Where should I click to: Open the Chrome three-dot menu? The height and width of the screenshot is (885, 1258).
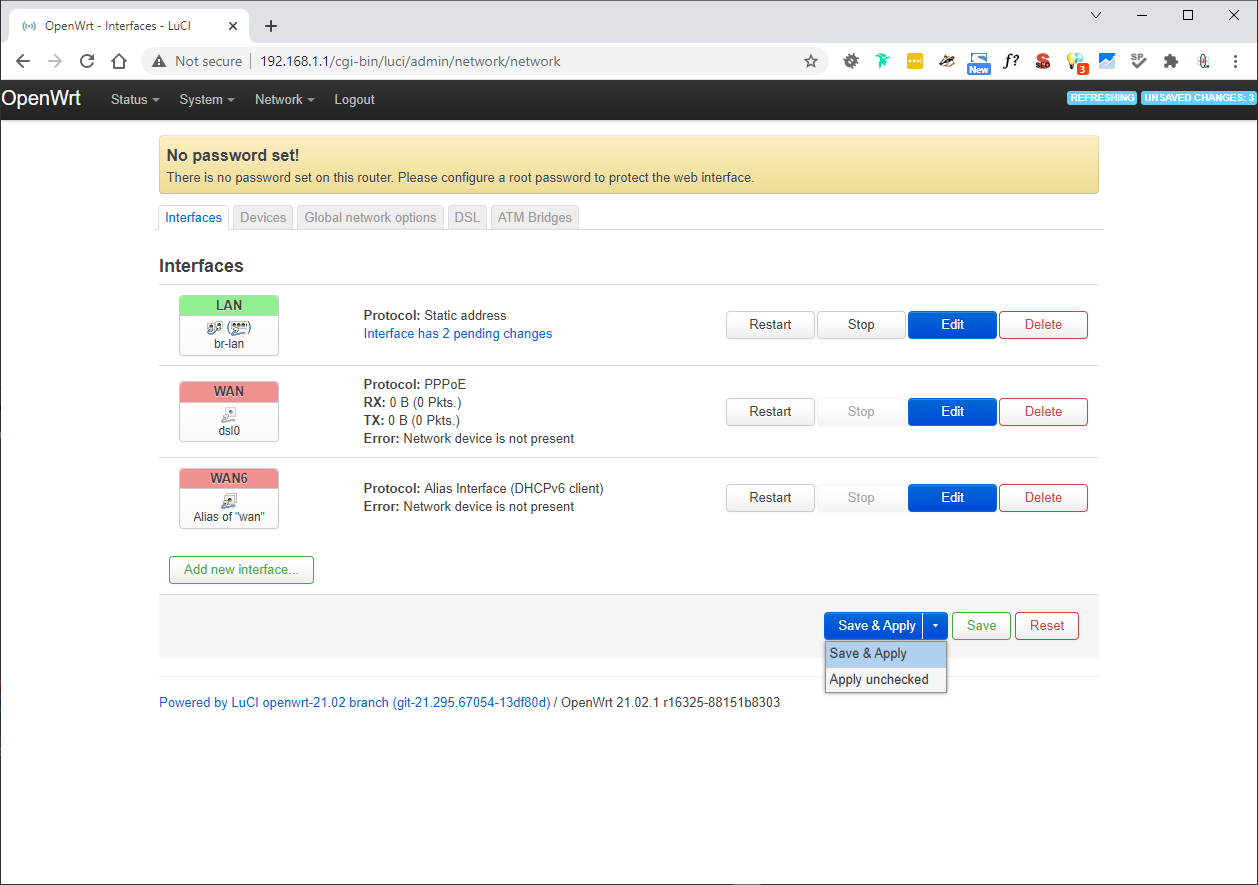click(1235, 61)
